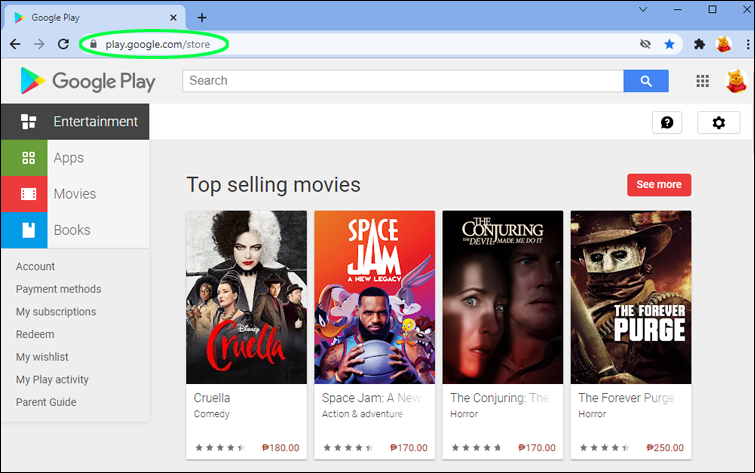The height and width of the screenshot is (473, 755).
Task: Open the tab search chevron in title bar
Action: pos(643,10)
